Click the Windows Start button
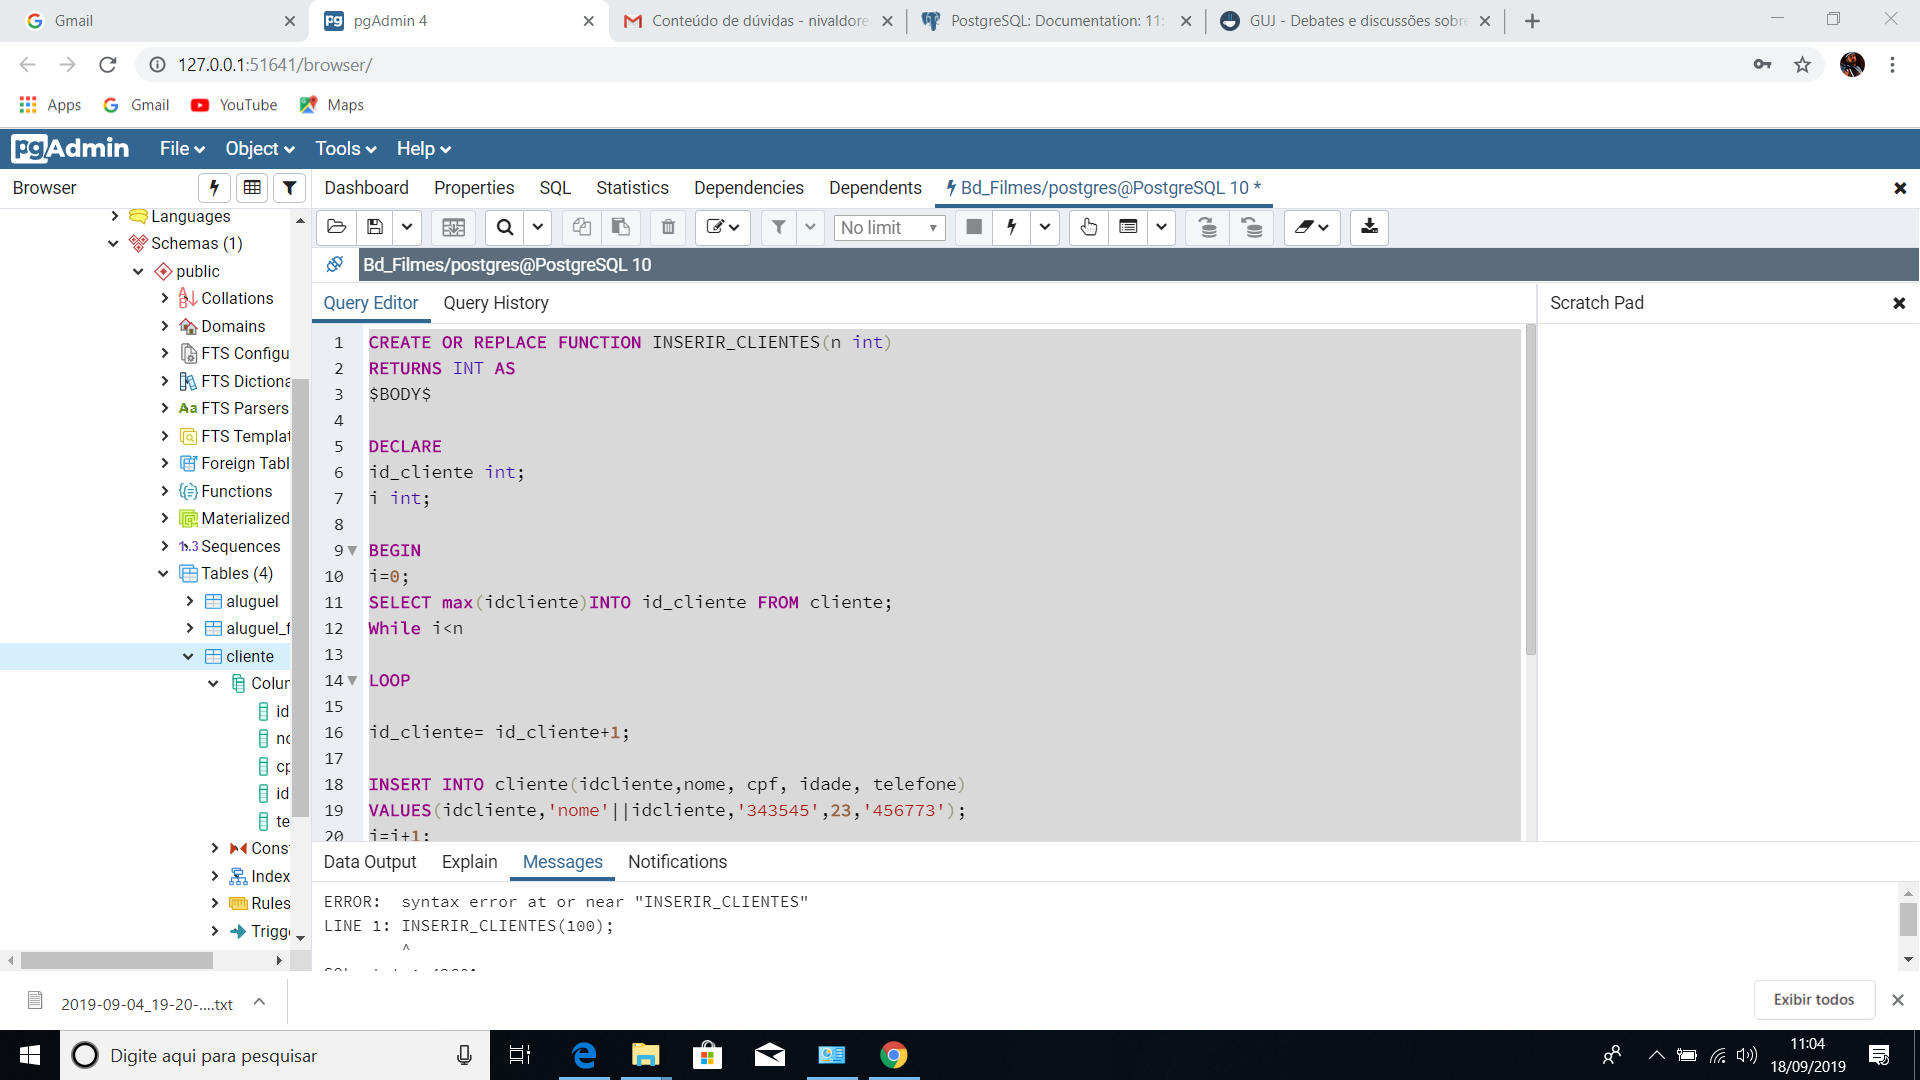Viewport: 1920px width, 1080px height. tap(30, 1055)
